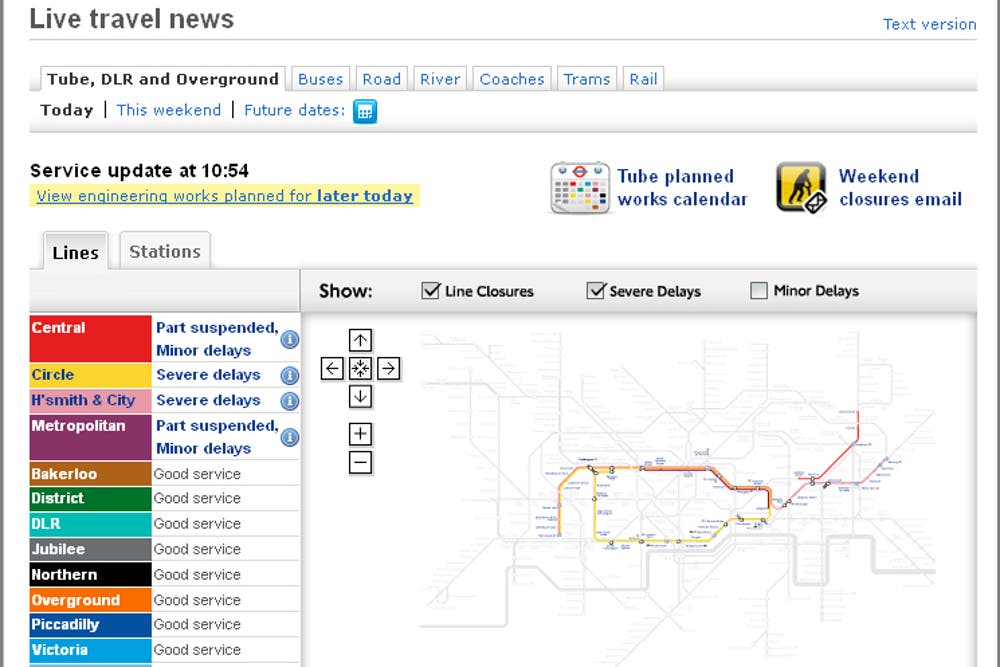Switch to the River tab
Image resolution: width=1000 pixels, height=667 pixels.
[440, 79]
